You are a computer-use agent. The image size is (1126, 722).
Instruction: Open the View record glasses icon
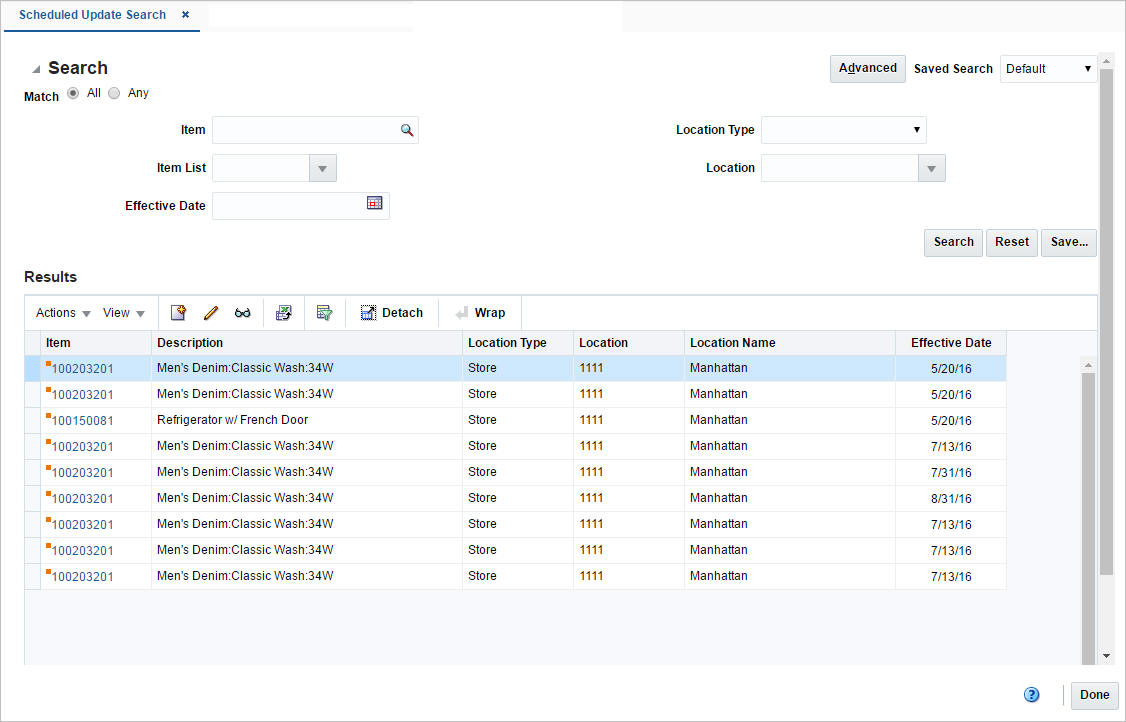[x=243, y=312]
